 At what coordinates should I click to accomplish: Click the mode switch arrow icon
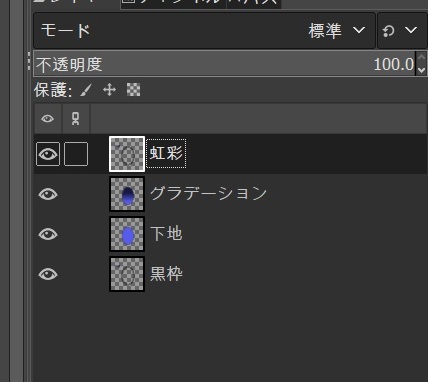click(389, 31)
